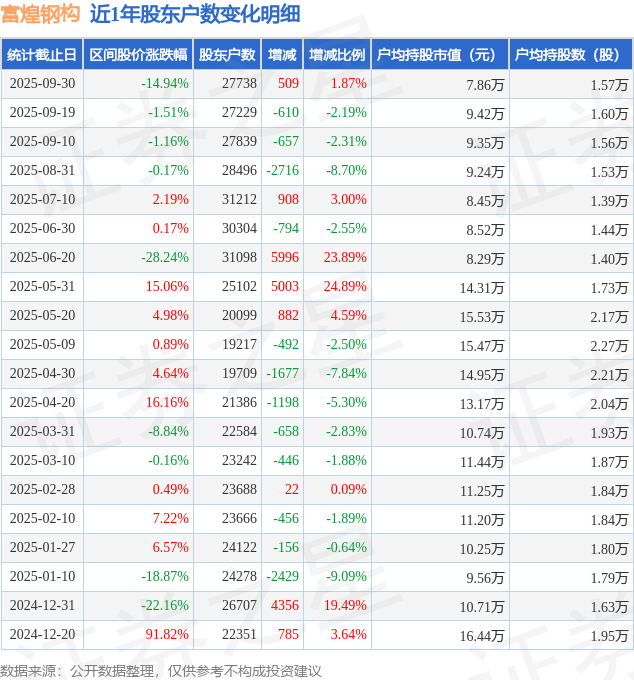Click the 增减 column header
634x680 pixels.
283,55
